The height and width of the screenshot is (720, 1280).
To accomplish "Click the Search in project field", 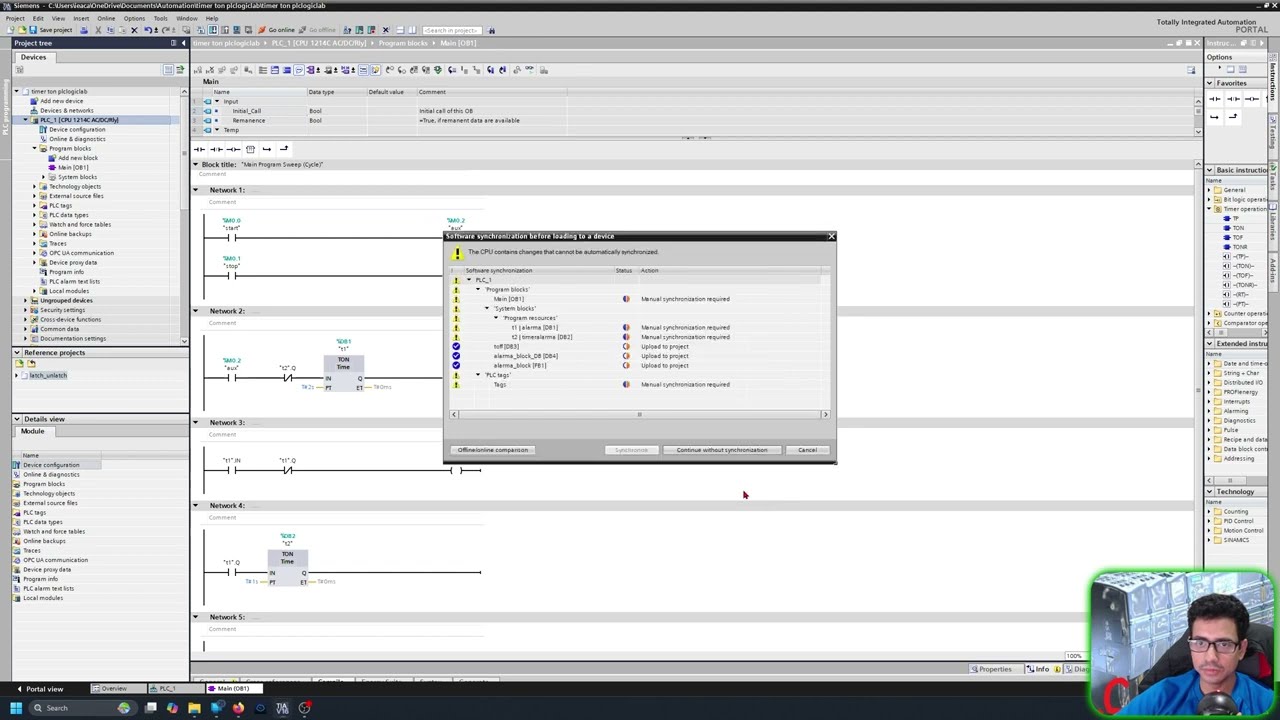I will (x=451, y=30).
